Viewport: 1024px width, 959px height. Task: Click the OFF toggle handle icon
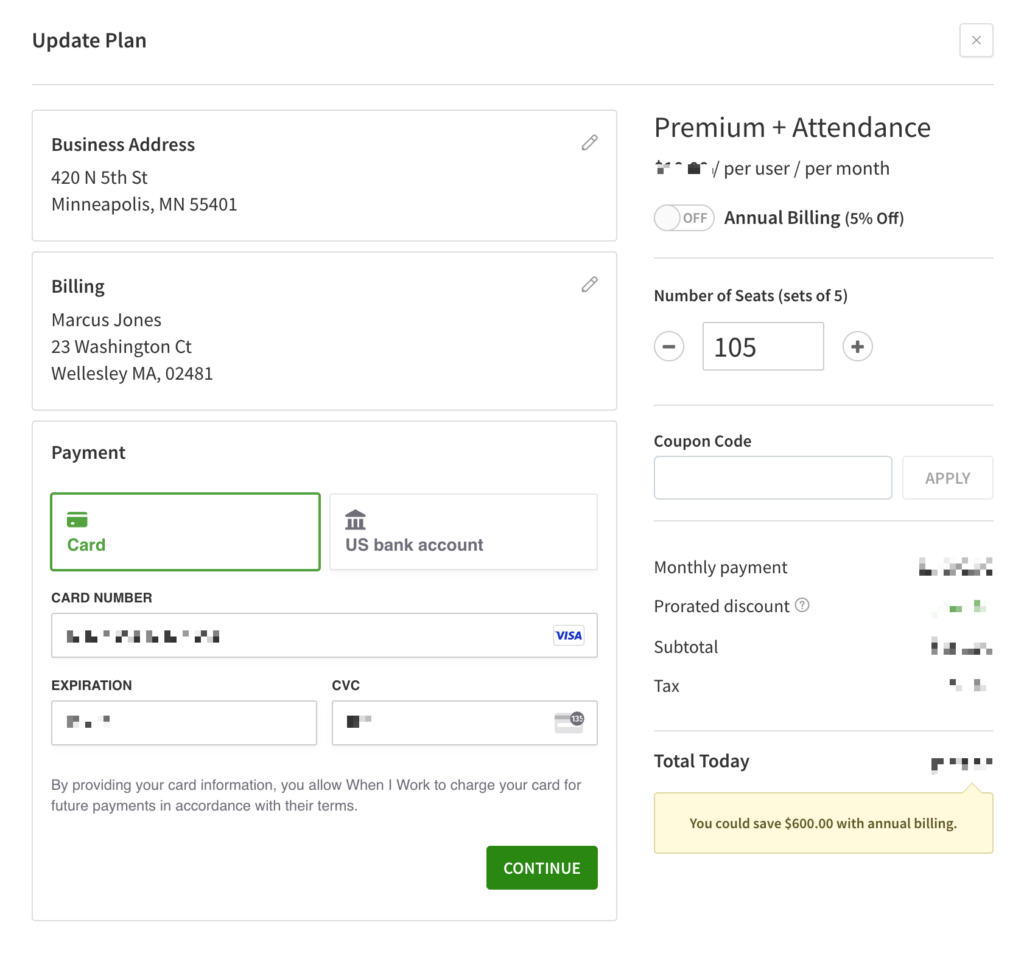tap(668, 217)
